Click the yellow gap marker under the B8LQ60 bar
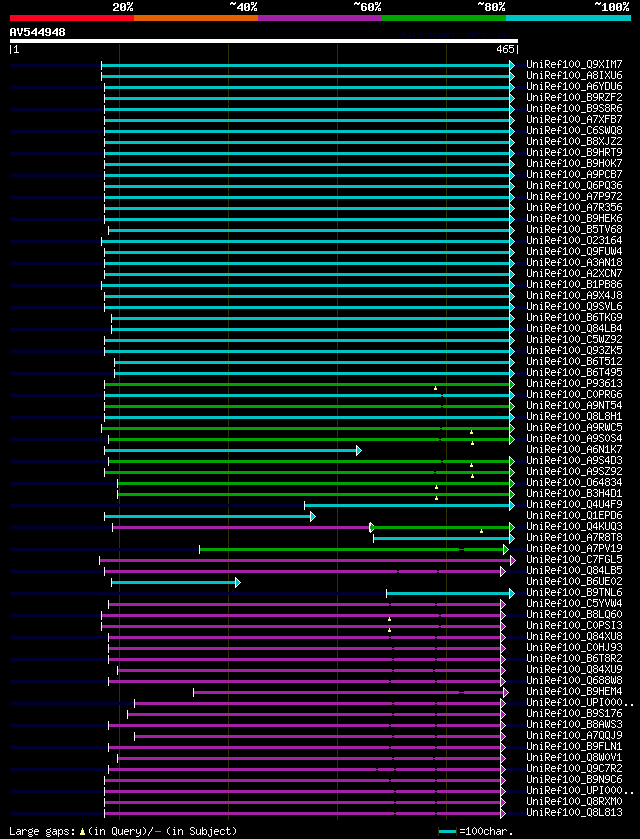The height and width of the screenshot is (839, 640). coord(390,619)
